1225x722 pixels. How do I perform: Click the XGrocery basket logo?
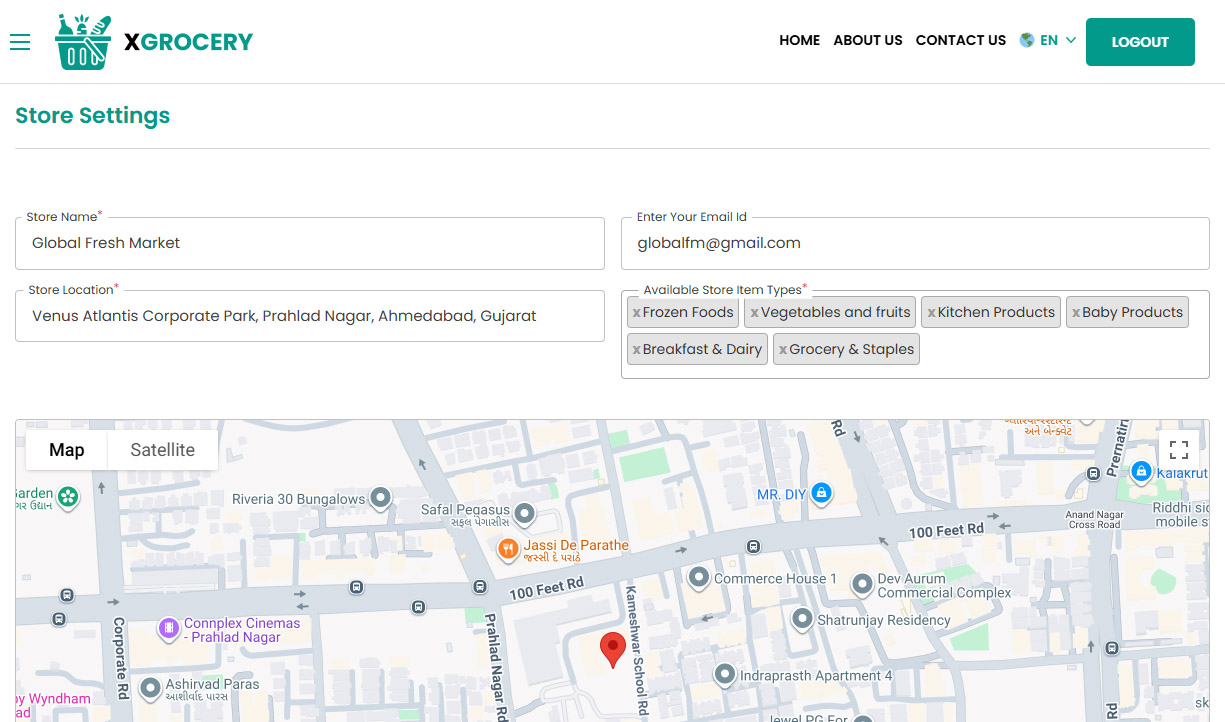(83, 42)
